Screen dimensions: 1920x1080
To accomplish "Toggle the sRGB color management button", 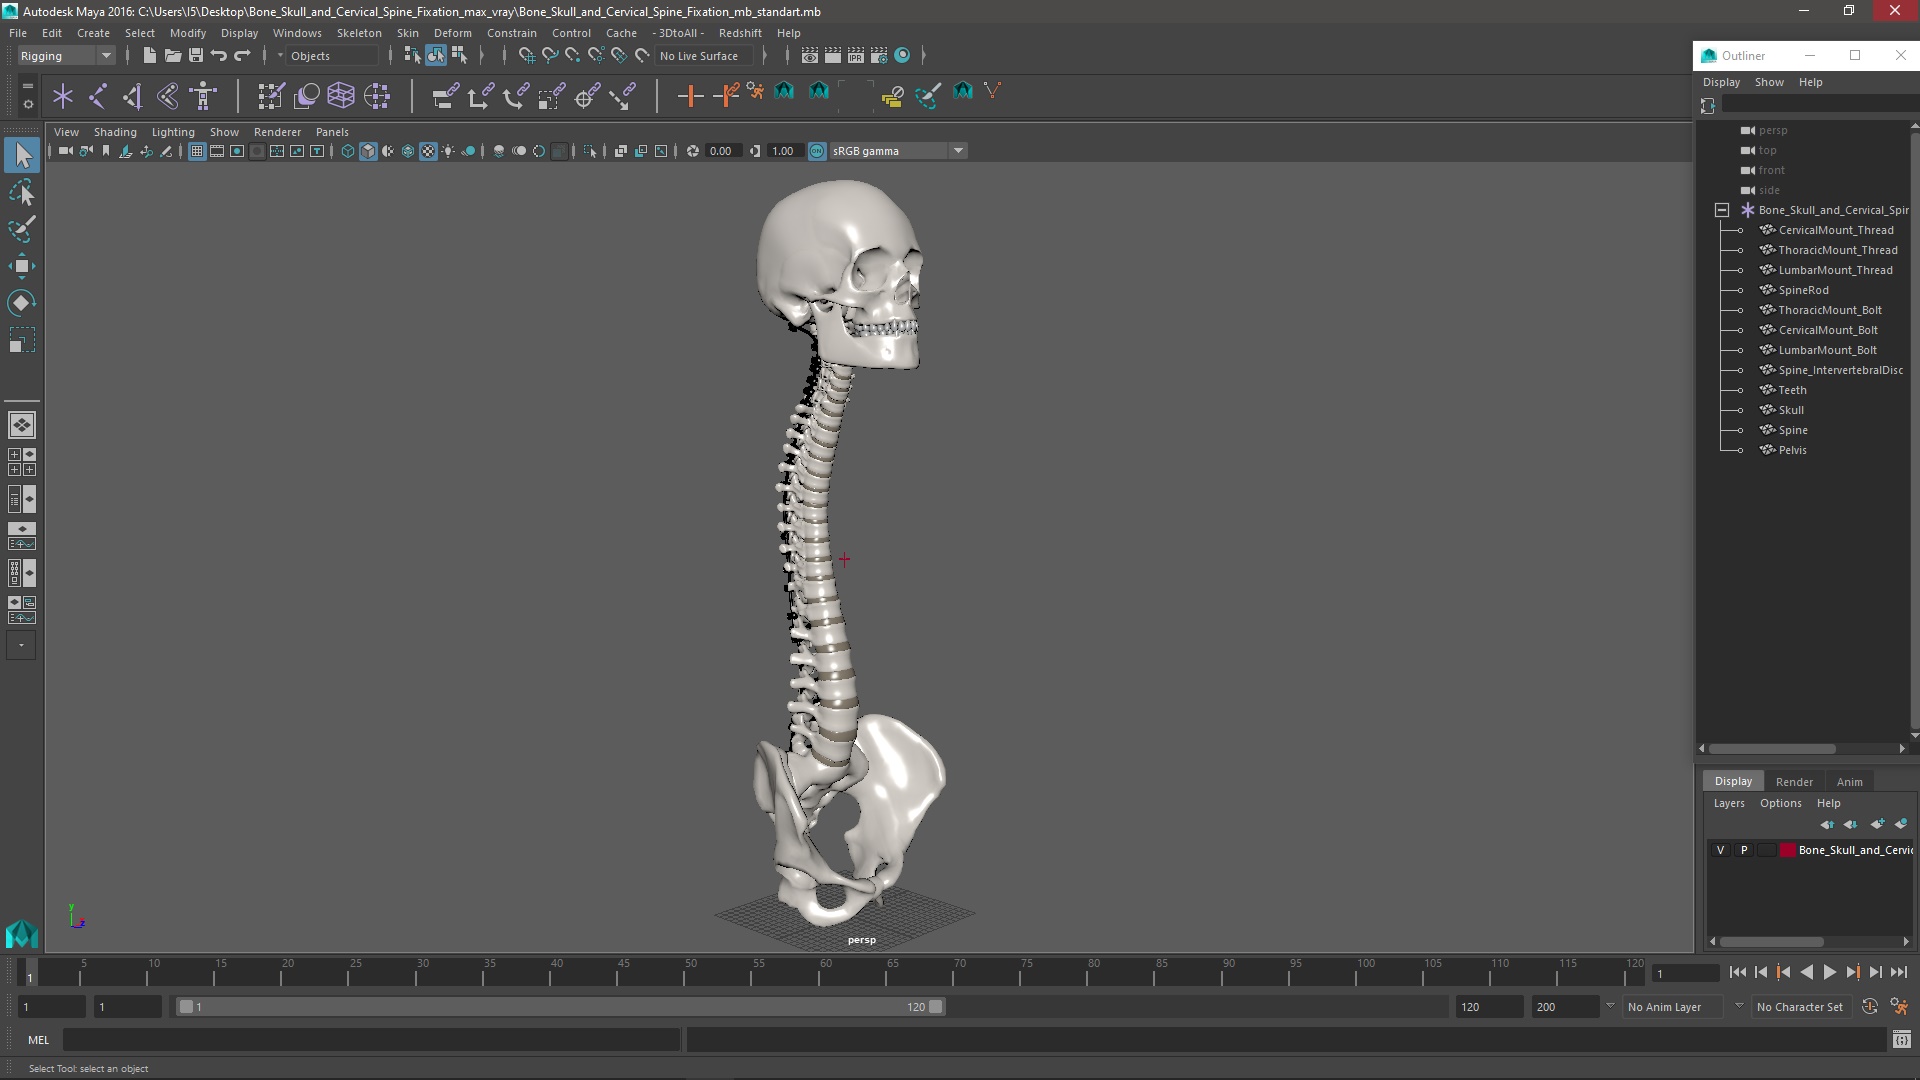I will click(x=817, y=151).
